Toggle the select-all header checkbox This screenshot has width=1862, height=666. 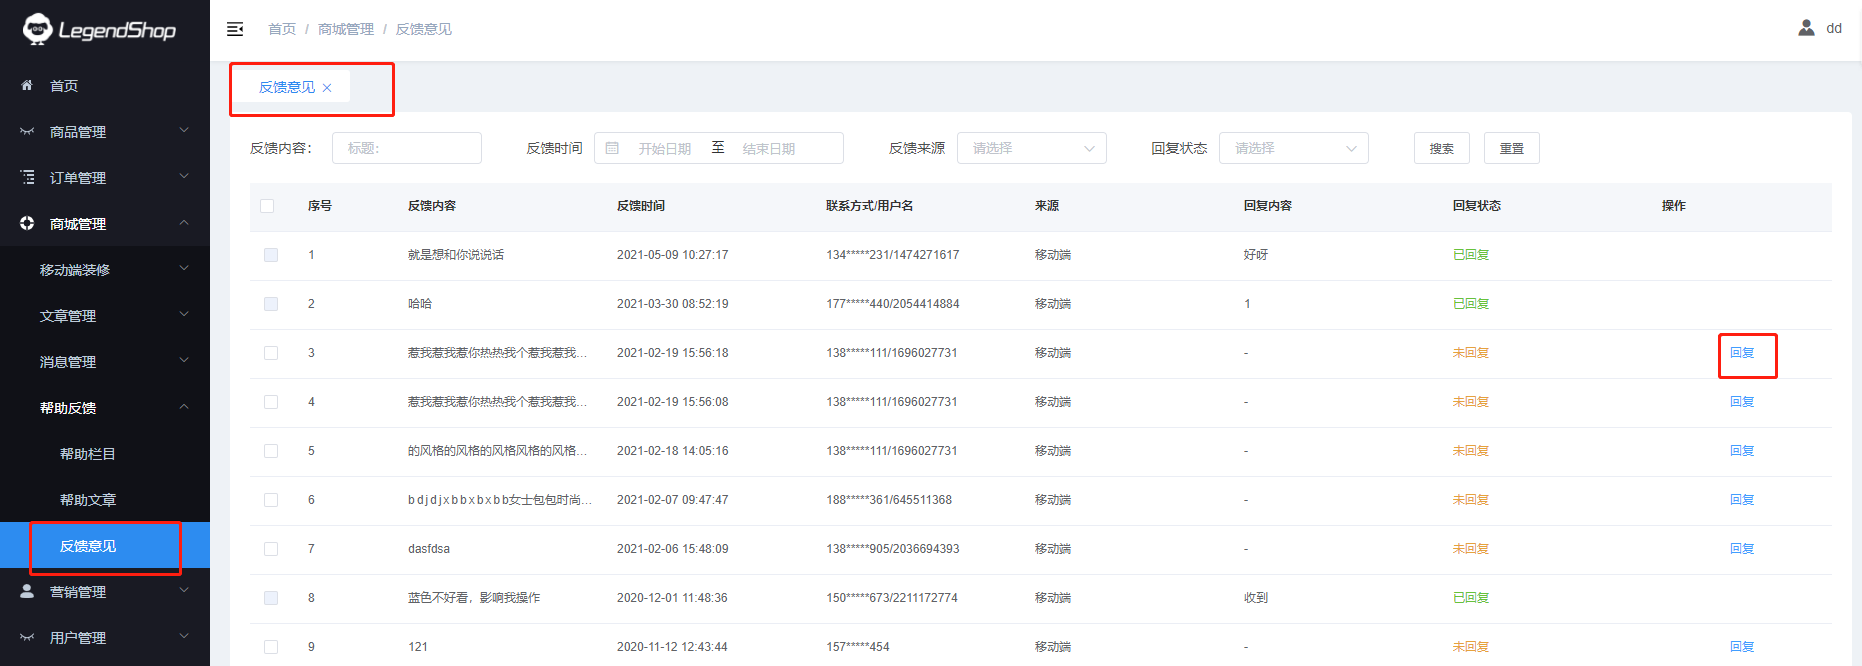[x=267, y=206]
